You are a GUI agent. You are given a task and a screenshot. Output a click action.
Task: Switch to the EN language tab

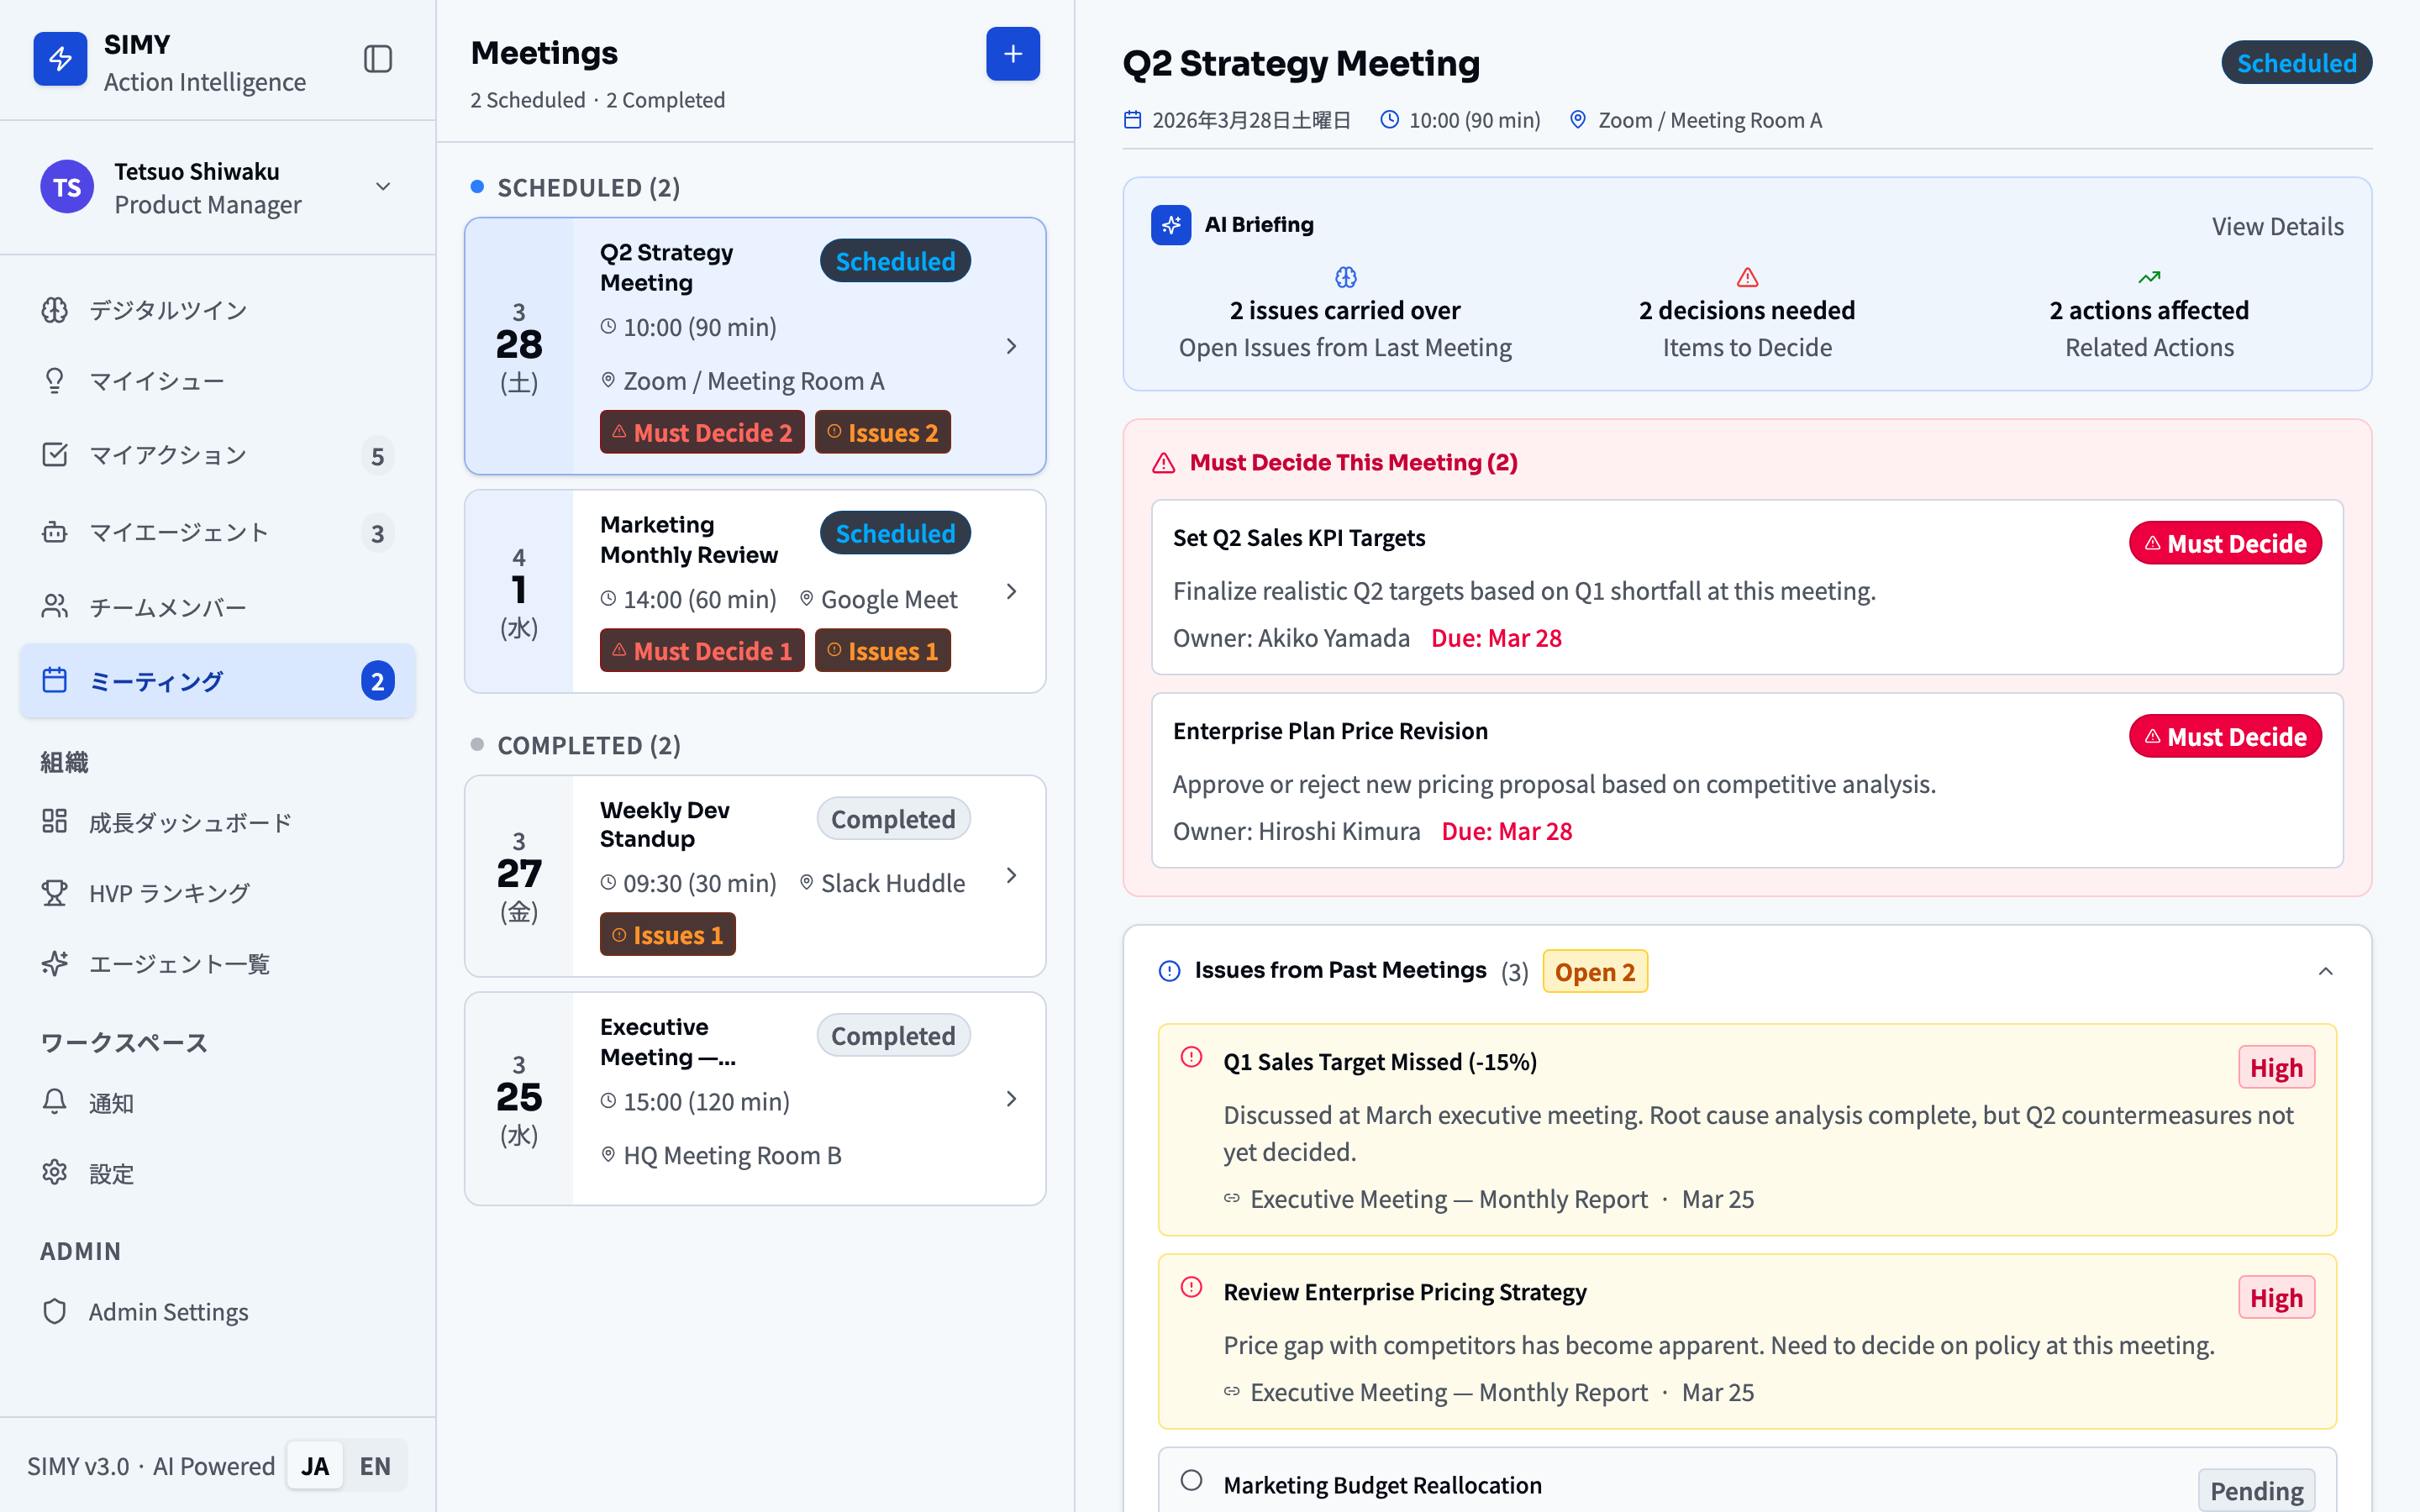375,1465
